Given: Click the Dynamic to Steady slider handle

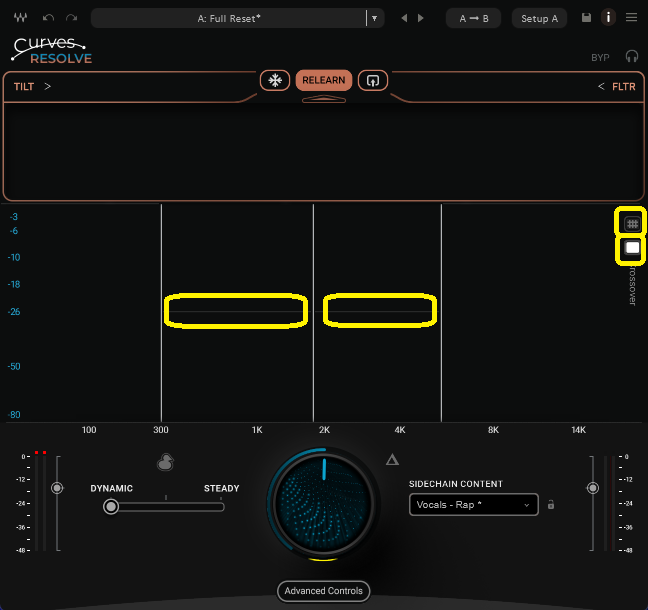Looking at the screenshot, I should point(111,507).
